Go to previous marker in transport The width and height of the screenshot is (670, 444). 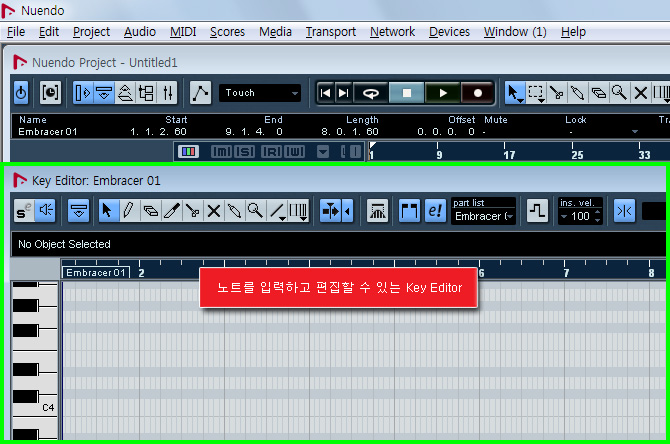pos(325,93)
